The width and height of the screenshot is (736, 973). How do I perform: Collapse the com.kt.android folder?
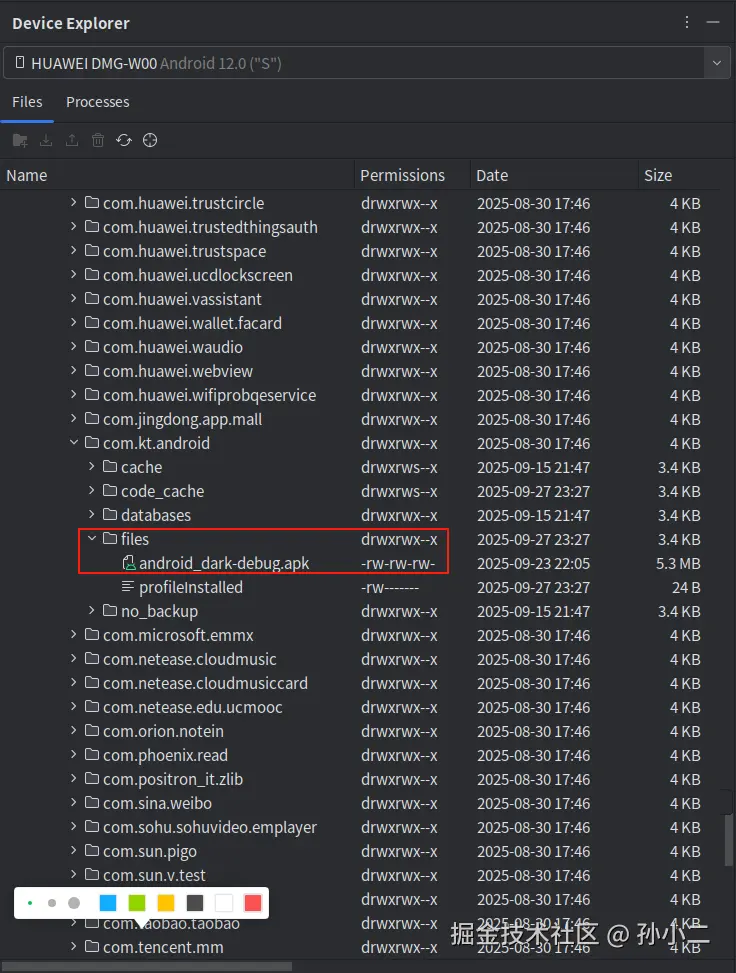(74, 442)
